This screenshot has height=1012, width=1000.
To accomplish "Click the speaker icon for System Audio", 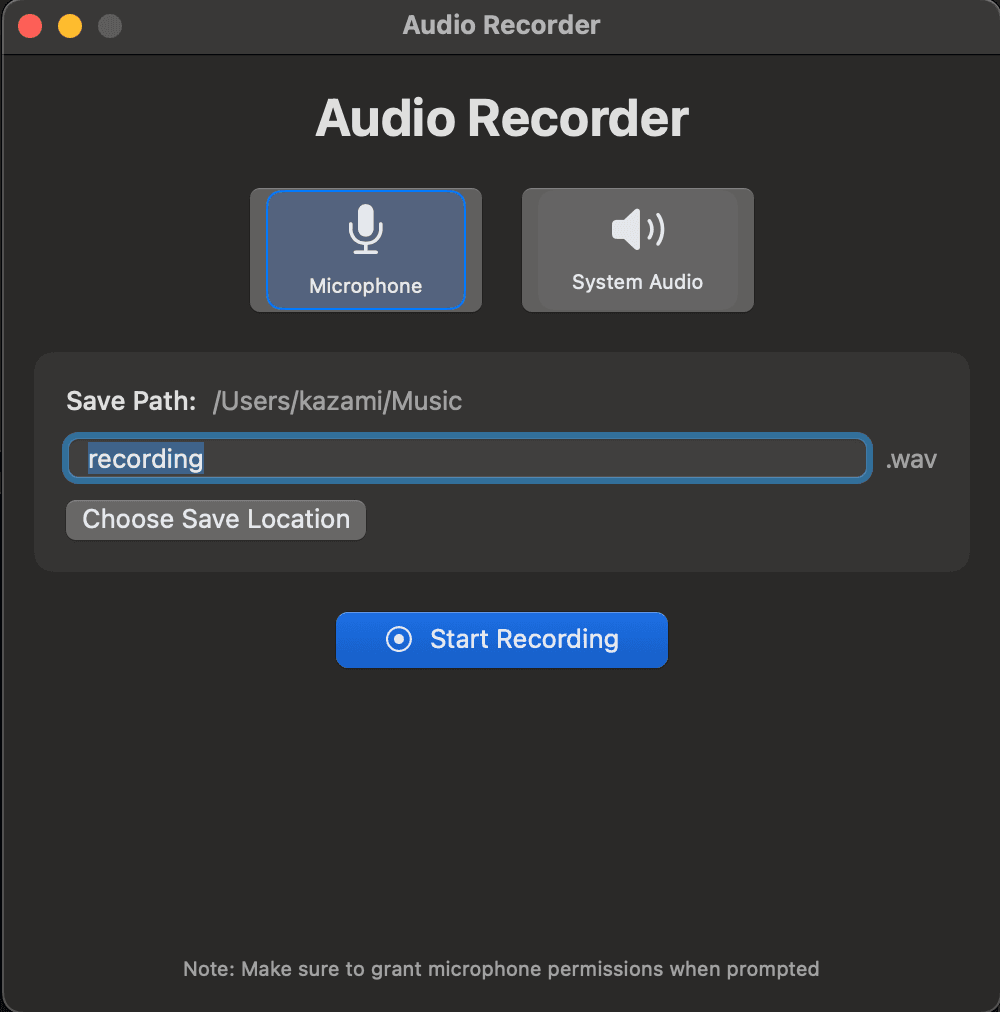I will [x=637, y=230].
